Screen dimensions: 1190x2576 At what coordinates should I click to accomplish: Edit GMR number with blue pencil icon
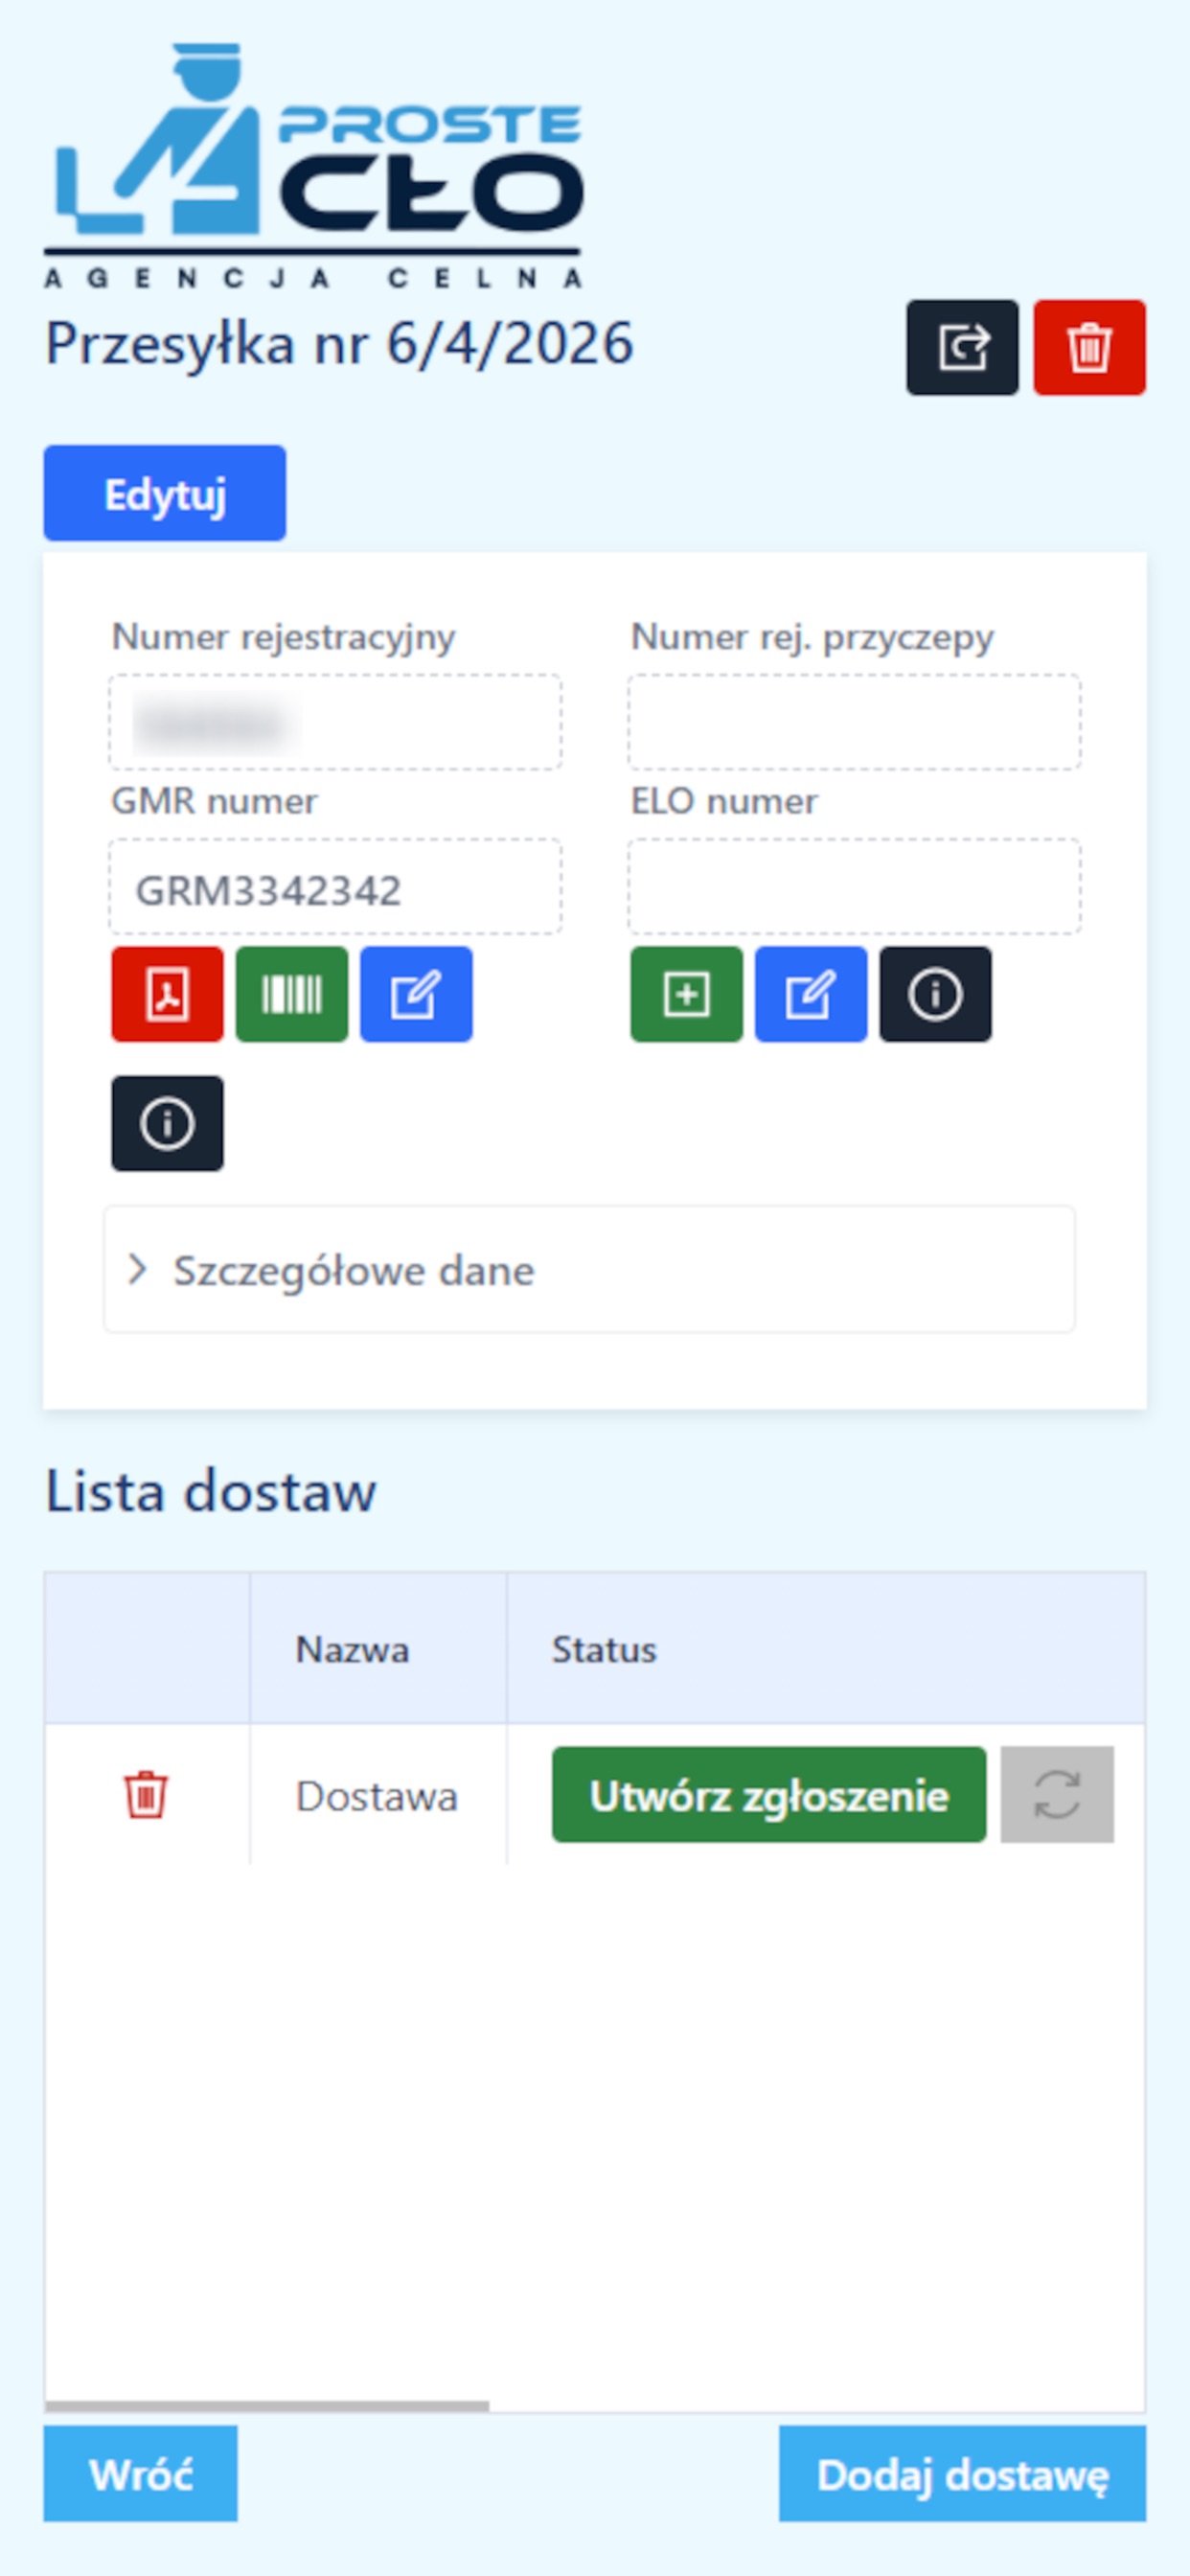point(416,994)
